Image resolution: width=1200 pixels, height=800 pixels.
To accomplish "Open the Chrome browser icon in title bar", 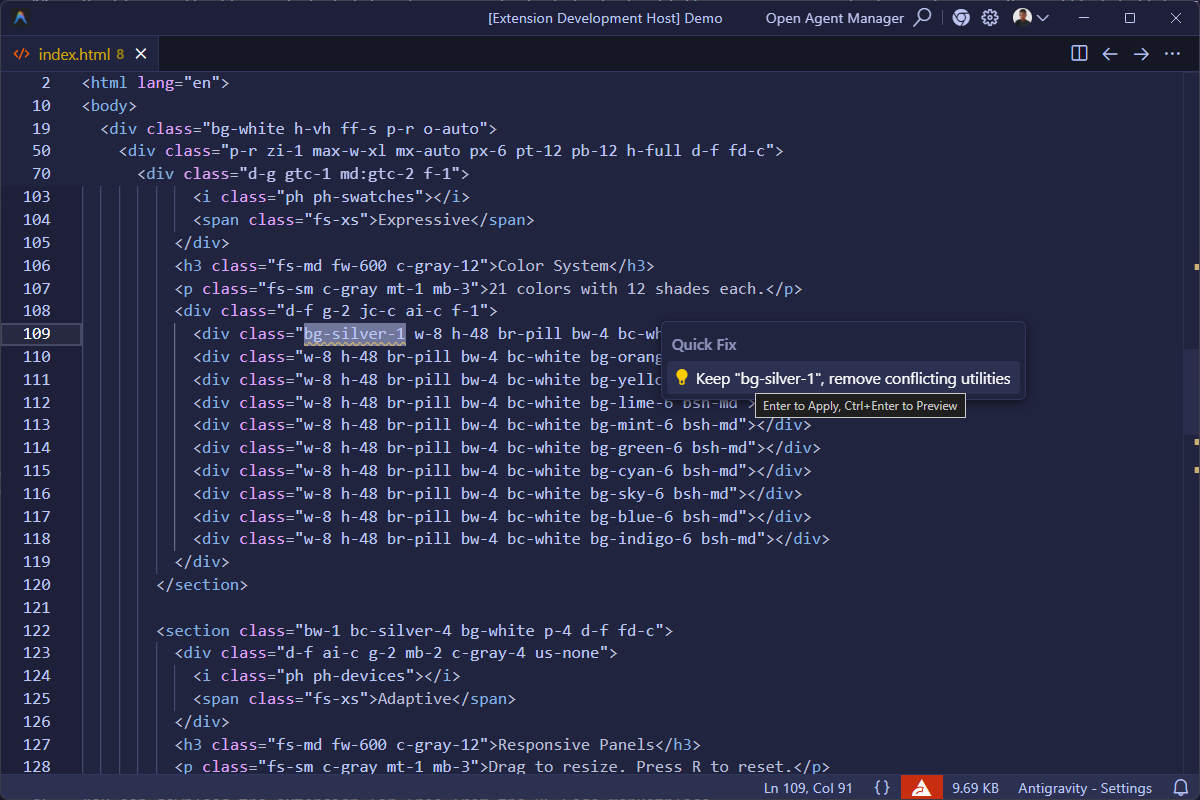I will point(961,18).
